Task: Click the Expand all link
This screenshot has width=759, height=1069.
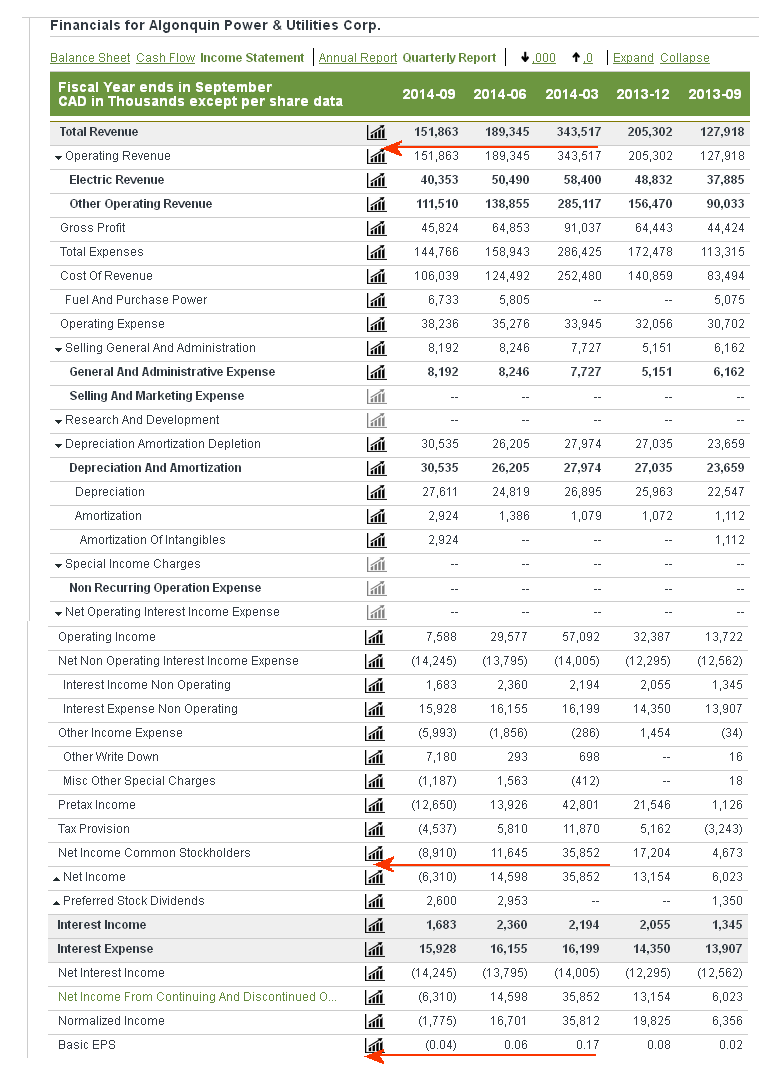Action: (634, 58)
